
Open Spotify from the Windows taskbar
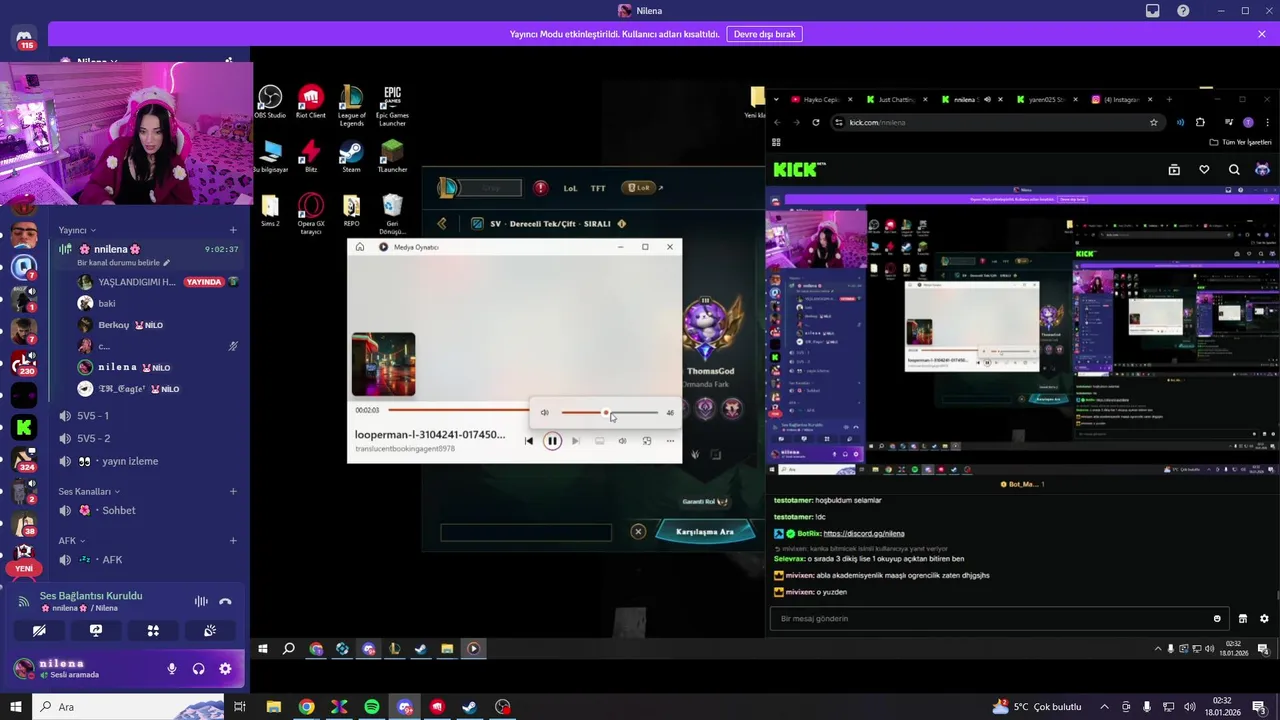372,707
